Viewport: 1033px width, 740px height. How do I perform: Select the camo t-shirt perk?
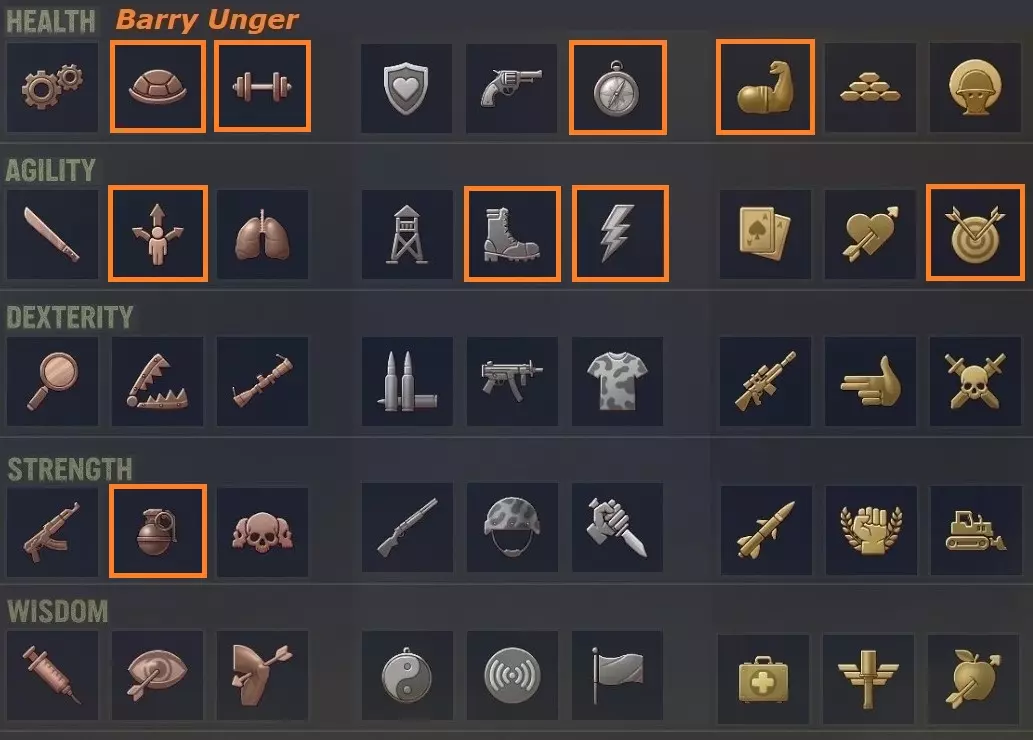click(x=617, y=381)
